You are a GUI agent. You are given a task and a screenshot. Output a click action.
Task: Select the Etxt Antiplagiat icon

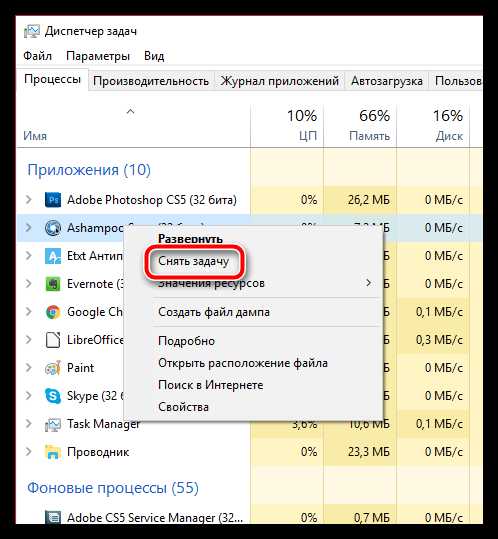click(53, 256)
